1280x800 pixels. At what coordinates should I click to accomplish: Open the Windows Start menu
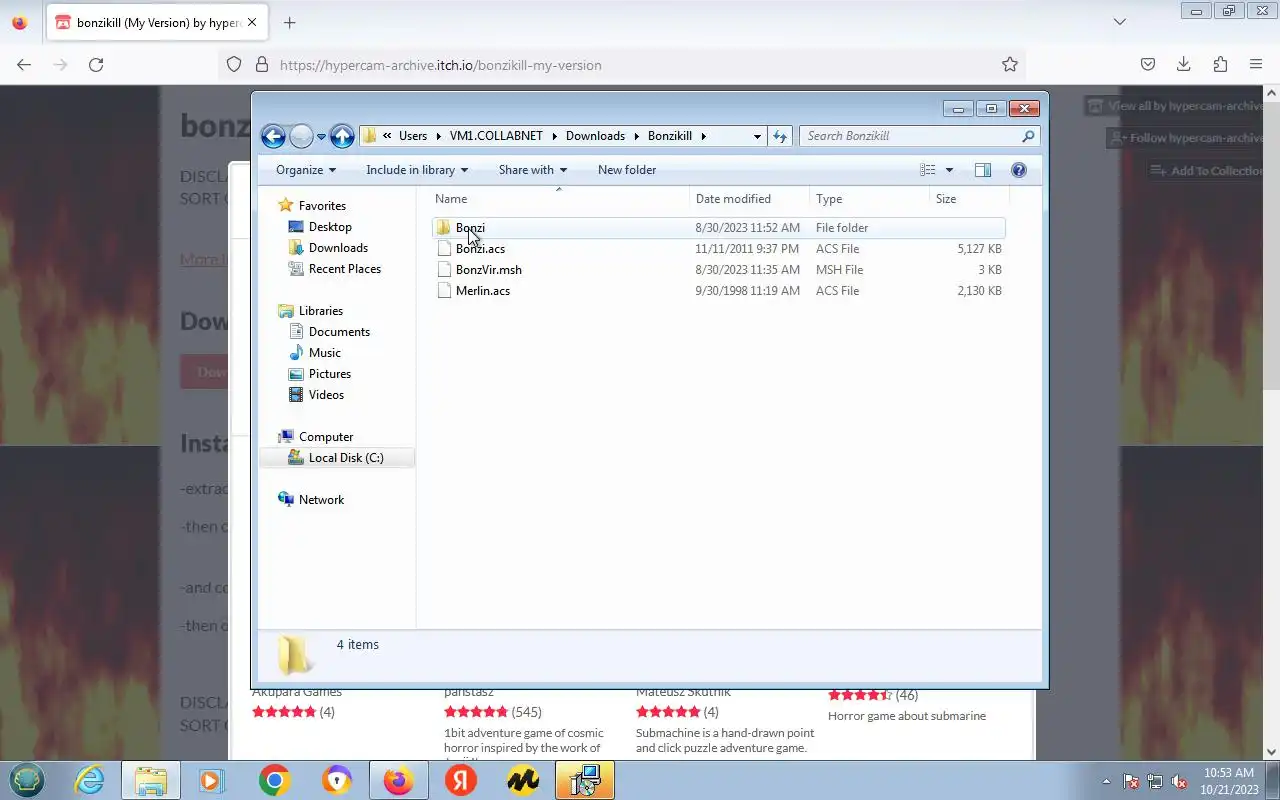click(27, 781)
